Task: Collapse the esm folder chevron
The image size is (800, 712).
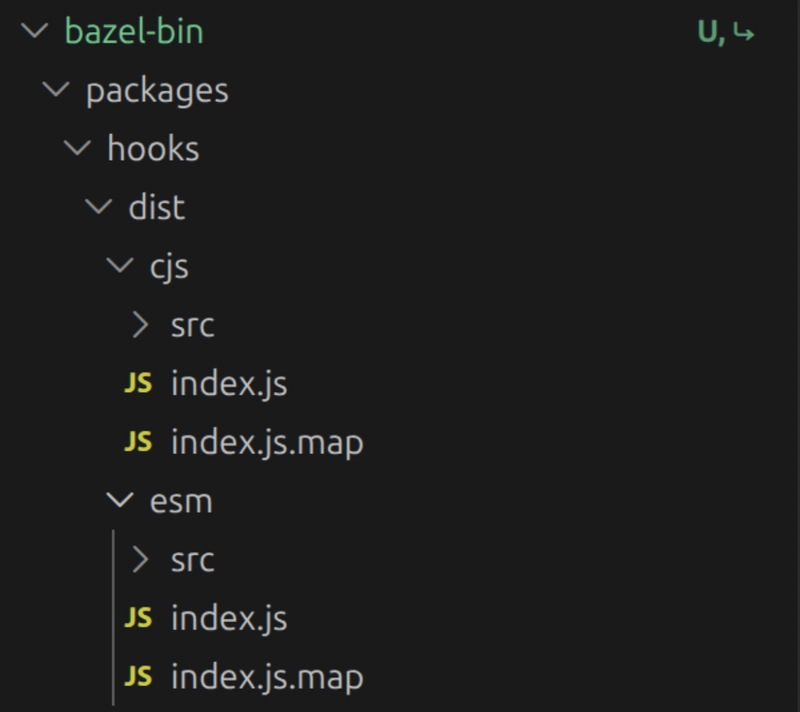Action: (120, 501)
